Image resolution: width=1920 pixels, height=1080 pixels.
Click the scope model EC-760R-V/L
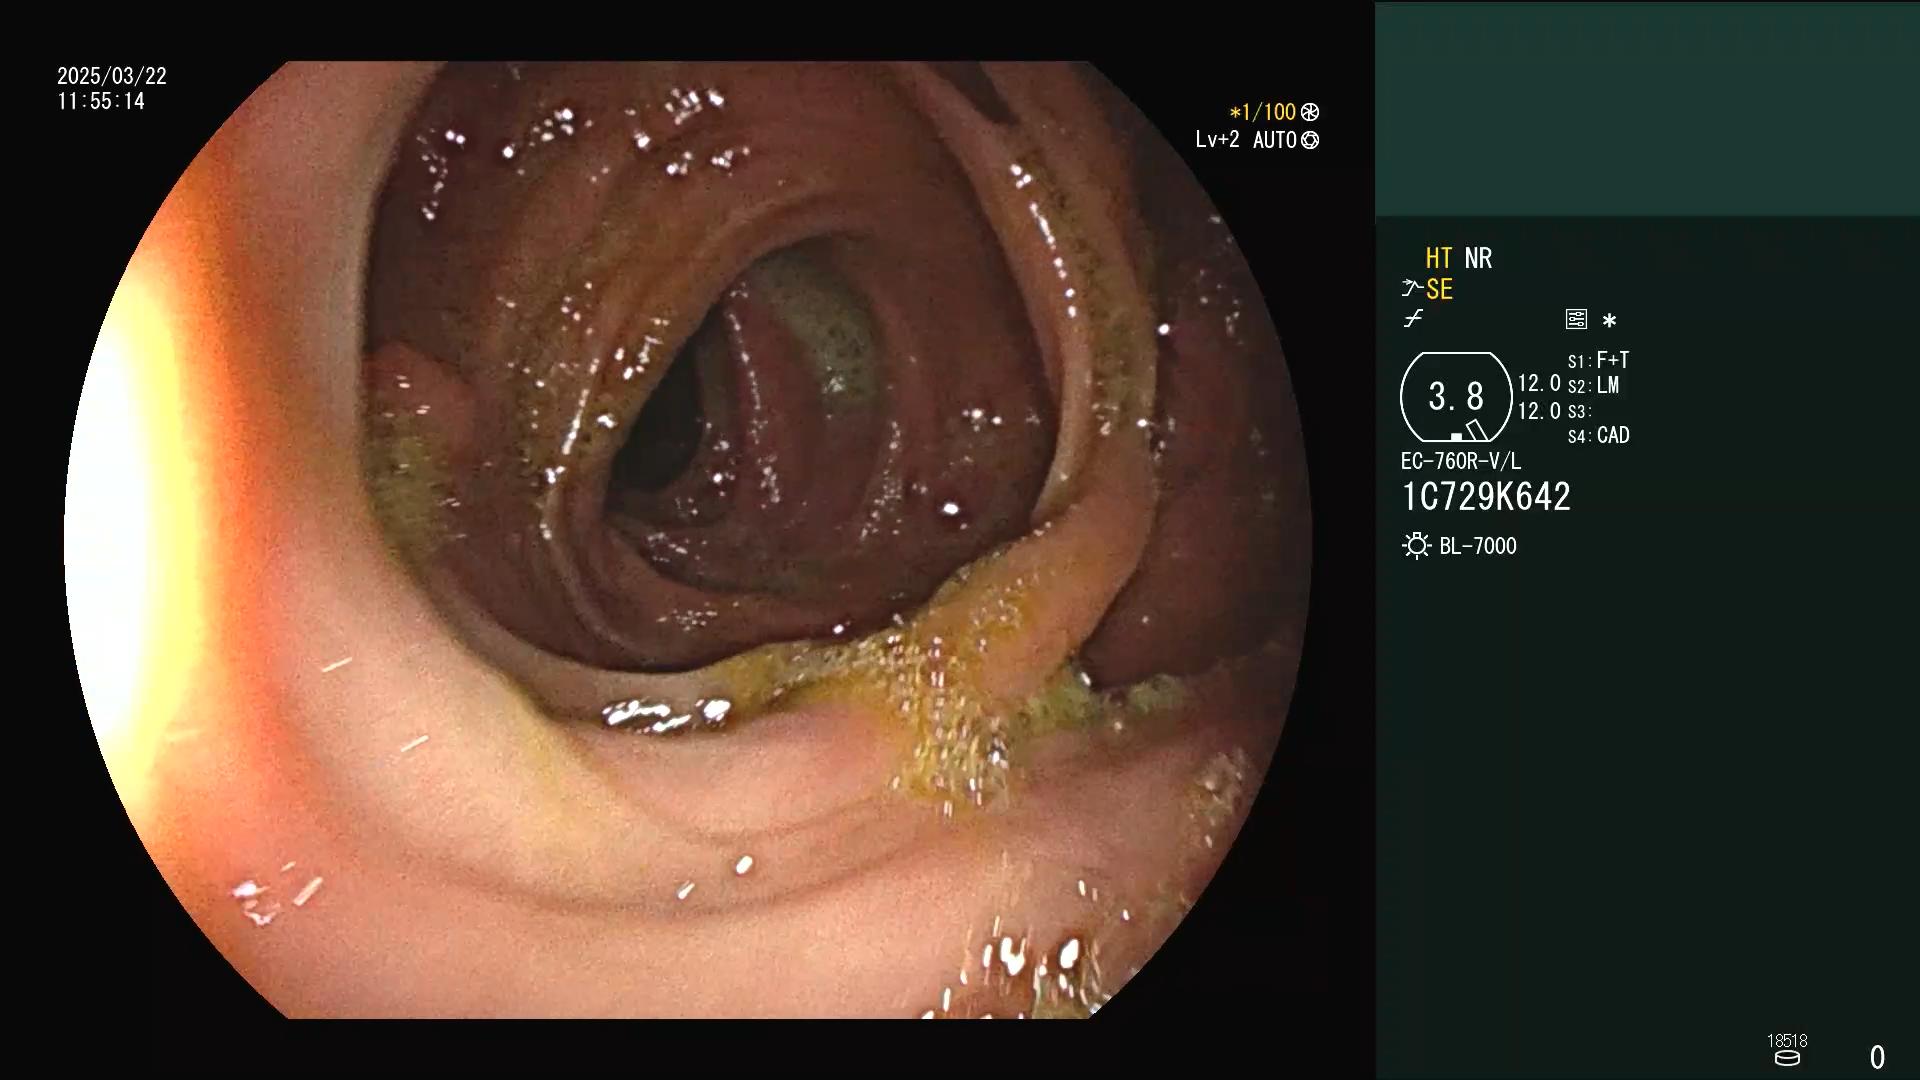1461,461
